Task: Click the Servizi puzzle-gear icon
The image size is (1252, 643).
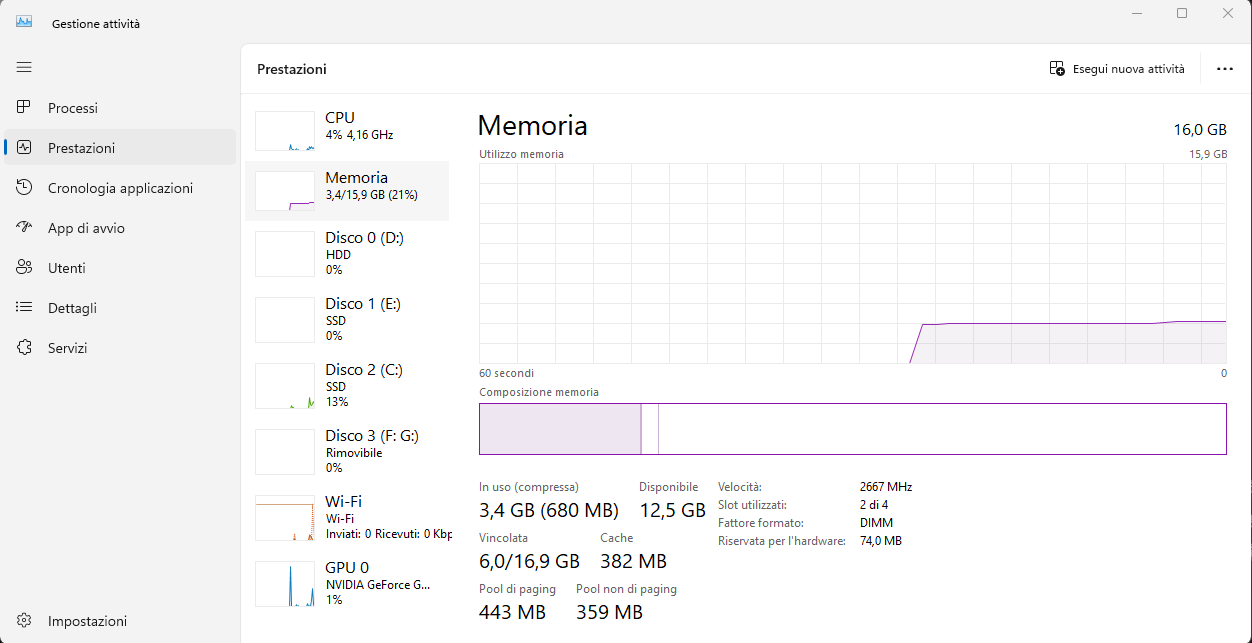Action: click(x=24, y=347)
